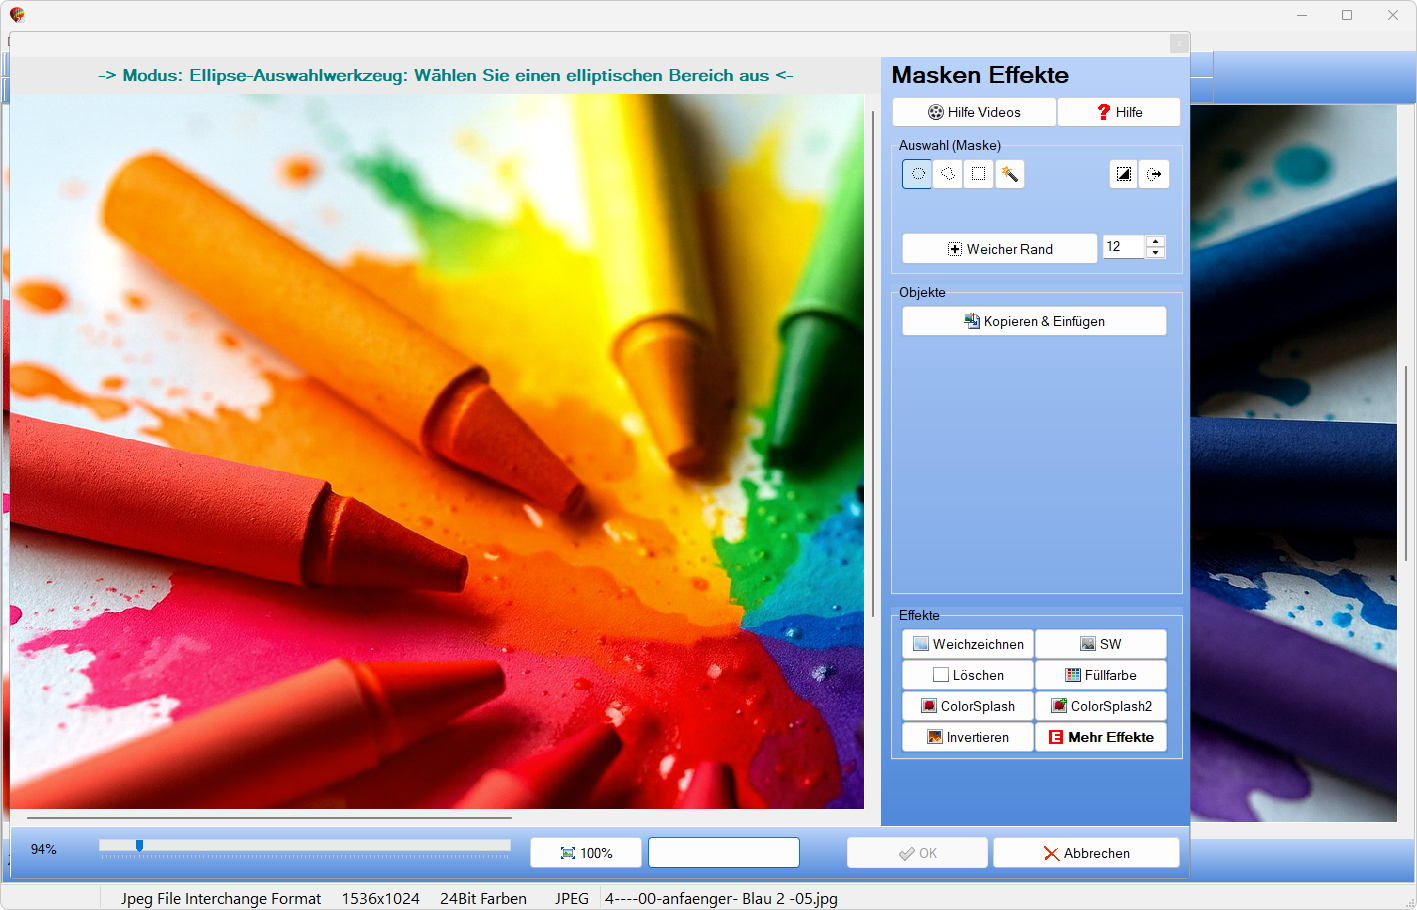Open Mehr Effekte
Image resolution: width=1417 pixels, height=910 pixels.
coord(1100,737)
